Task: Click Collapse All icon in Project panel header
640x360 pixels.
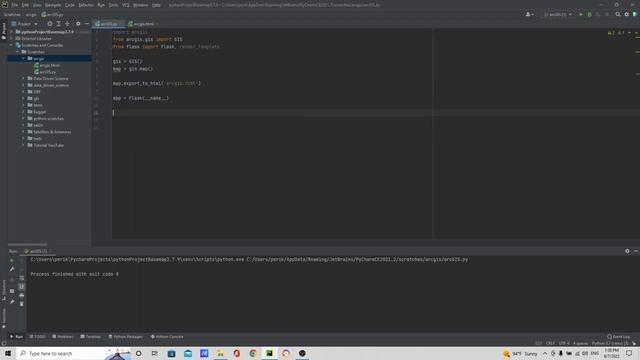Action: coord(67,24)
